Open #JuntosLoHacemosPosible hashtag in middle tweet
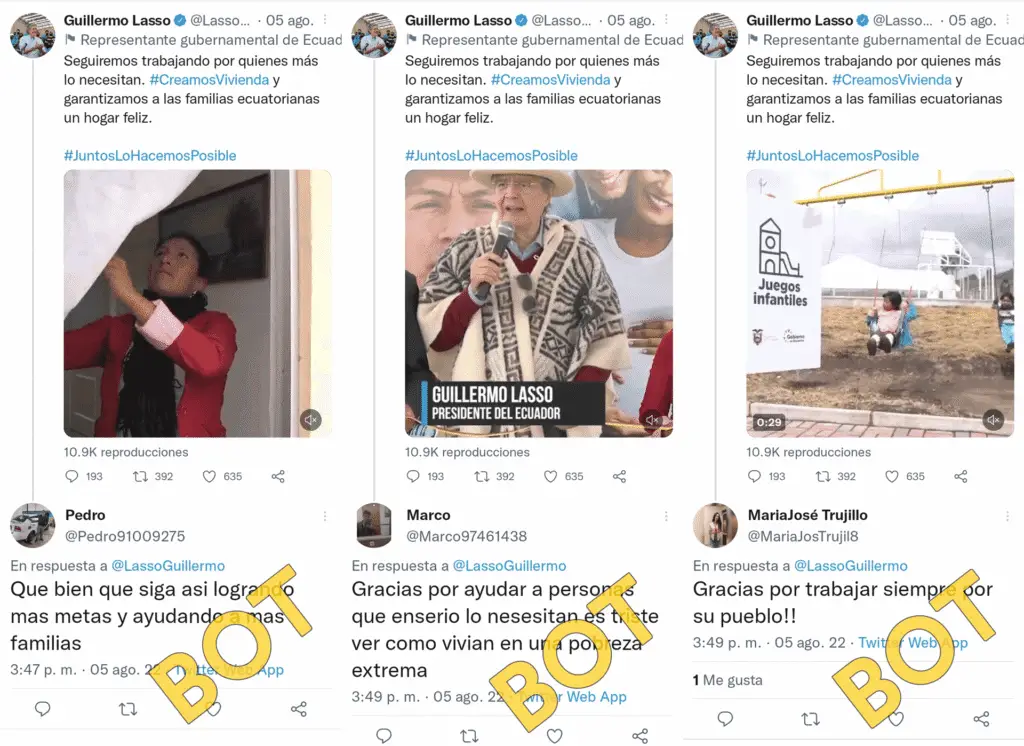 pyautogui.click(x=491, y=155)
